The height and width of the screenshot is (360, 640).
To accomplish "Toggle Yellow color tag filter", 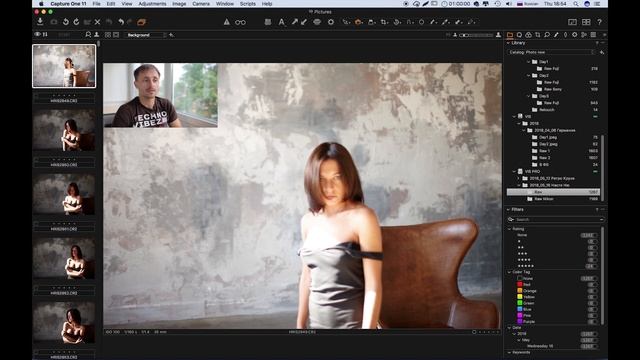I will (592, 297).
